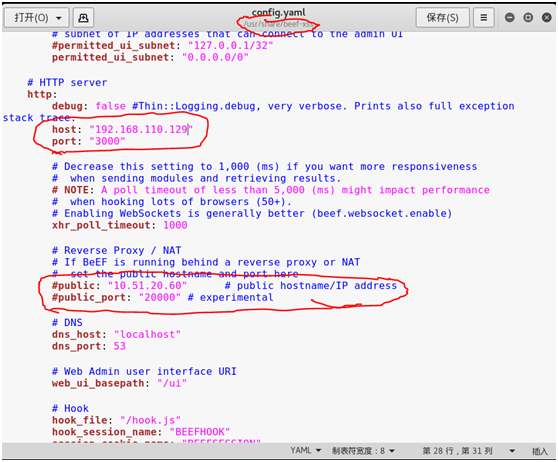Open the YAML language selector dropdown

pos(306,451)
